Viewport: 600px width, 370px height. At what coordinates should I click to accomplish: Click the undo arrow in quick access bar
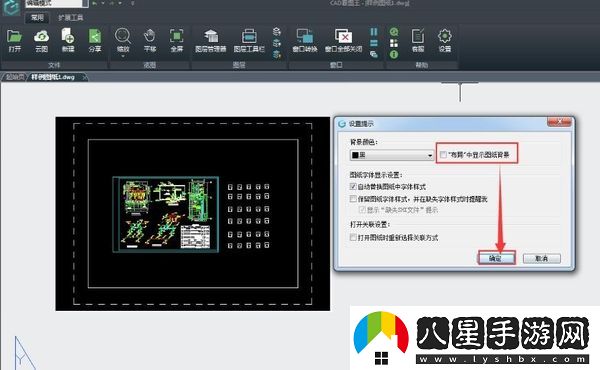tap(95, 3)
